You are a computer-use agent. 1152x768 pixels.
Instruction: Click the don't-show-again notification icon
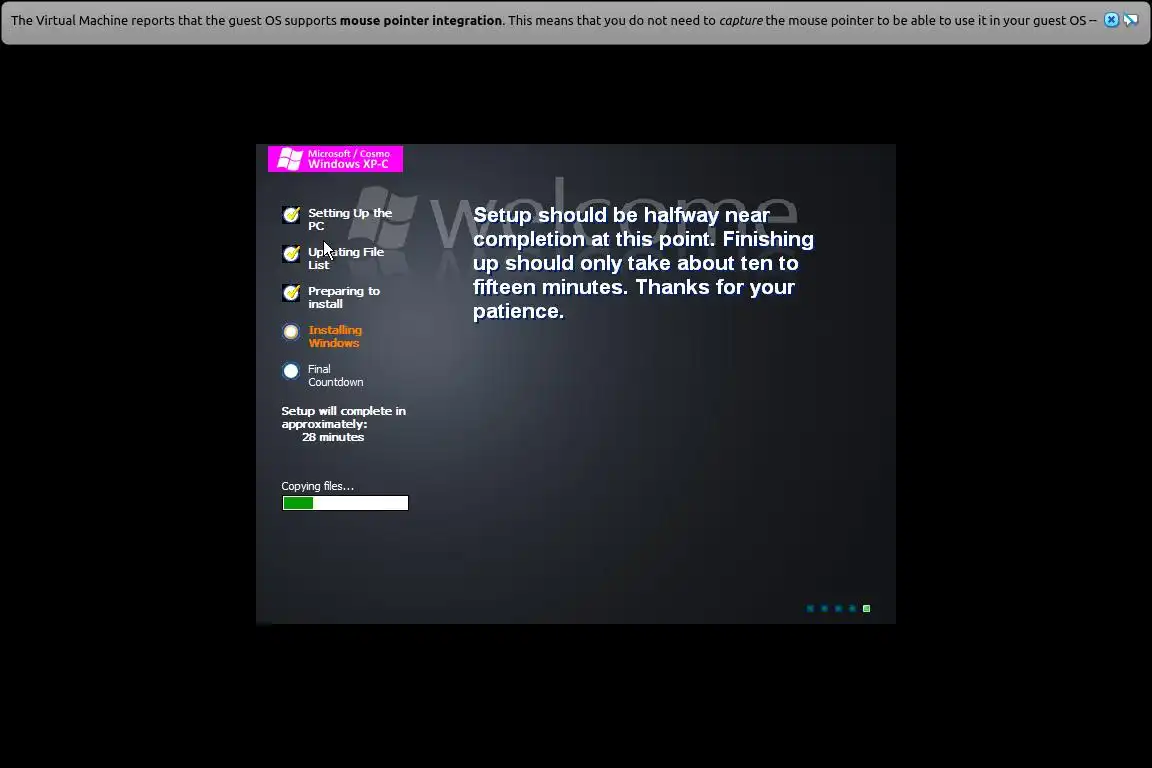1131,20
